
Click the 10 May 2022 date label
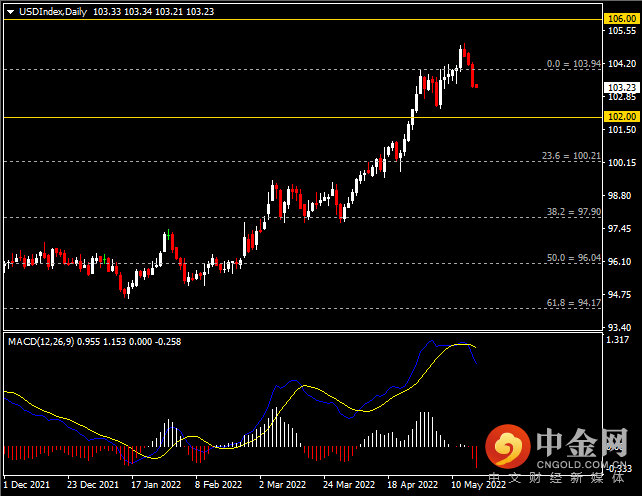point(478,485)
